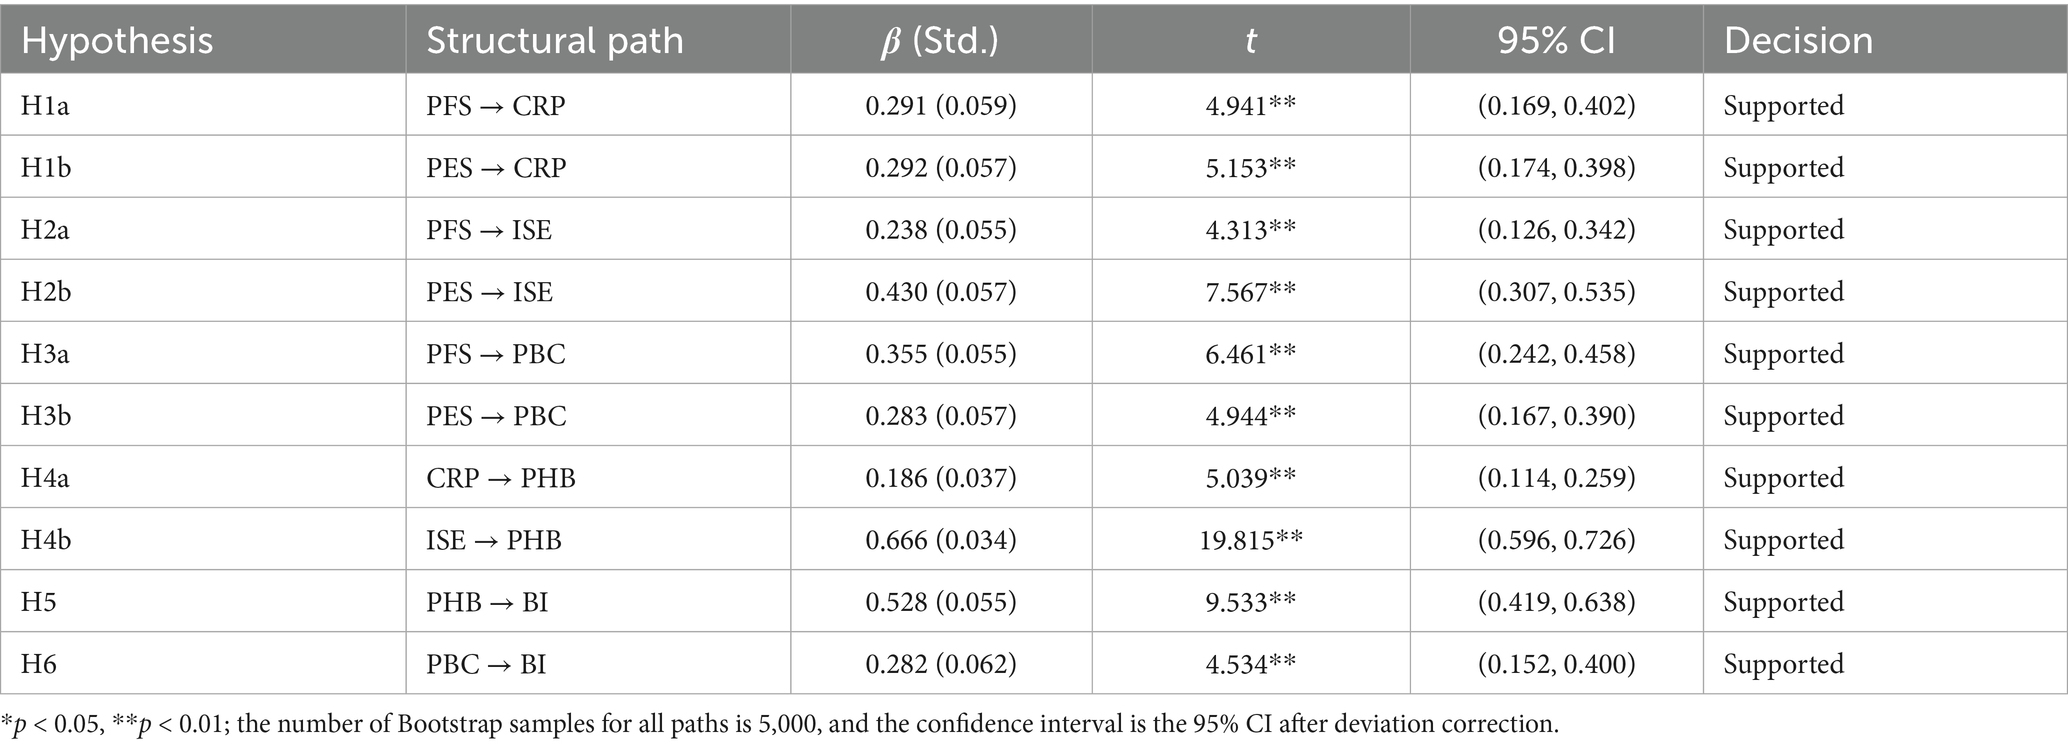2068x748 pixels.
Task: Click the table footnote about Bootstrap samples
Action: point(780,723)
